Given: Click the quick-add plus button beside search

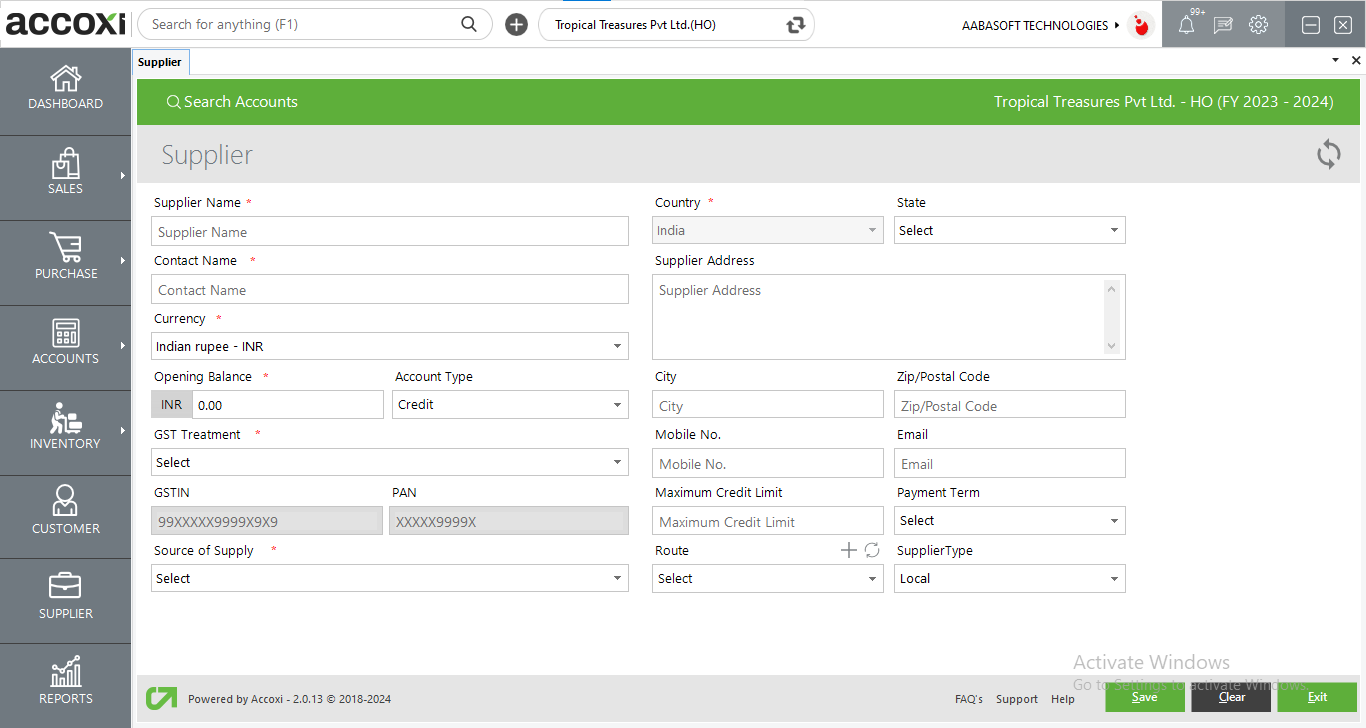Looking at the screenshot, I should point(516,25).
